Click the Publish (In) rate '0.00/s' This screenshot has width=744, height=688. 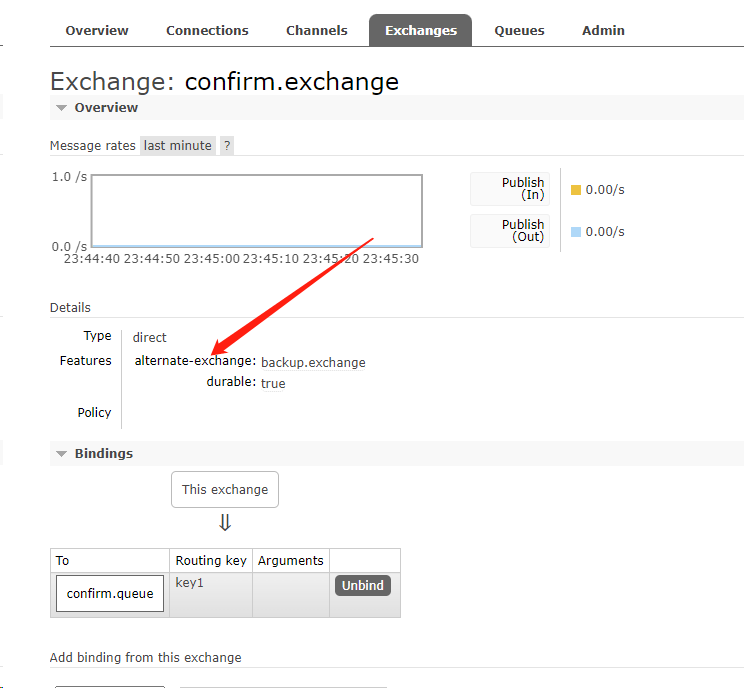[605, 190]
